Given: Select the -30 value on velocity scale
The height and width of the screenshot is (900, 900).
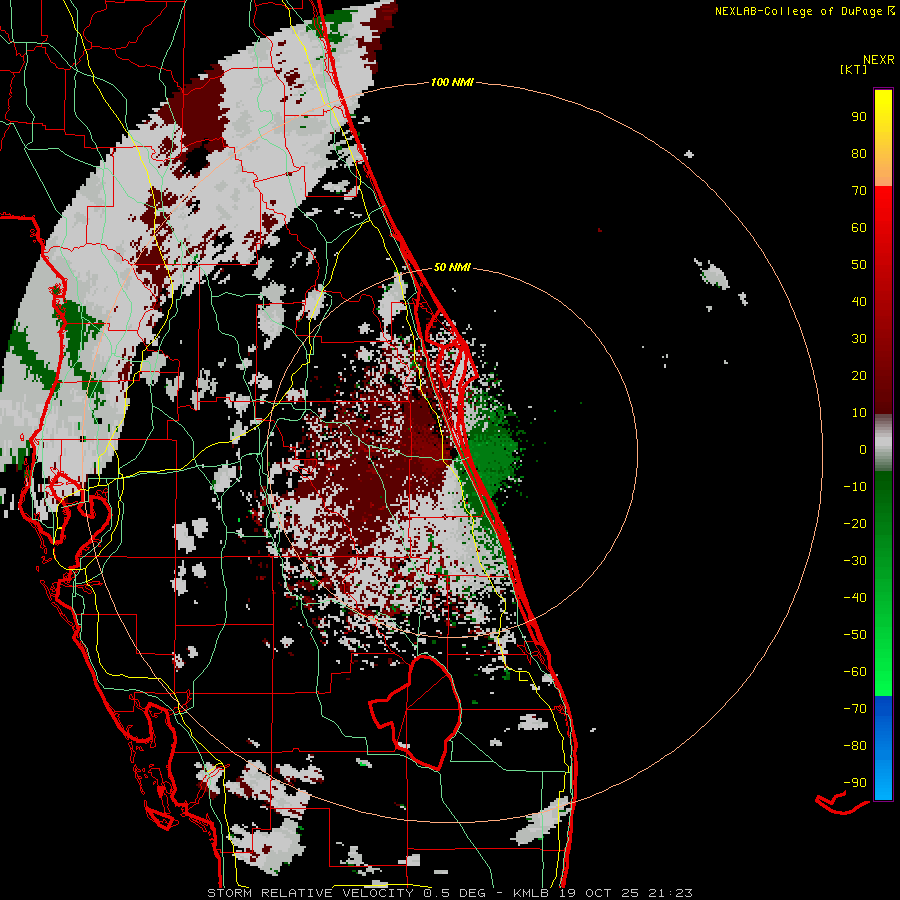Looking at the screenshot, I should (855, 561).
